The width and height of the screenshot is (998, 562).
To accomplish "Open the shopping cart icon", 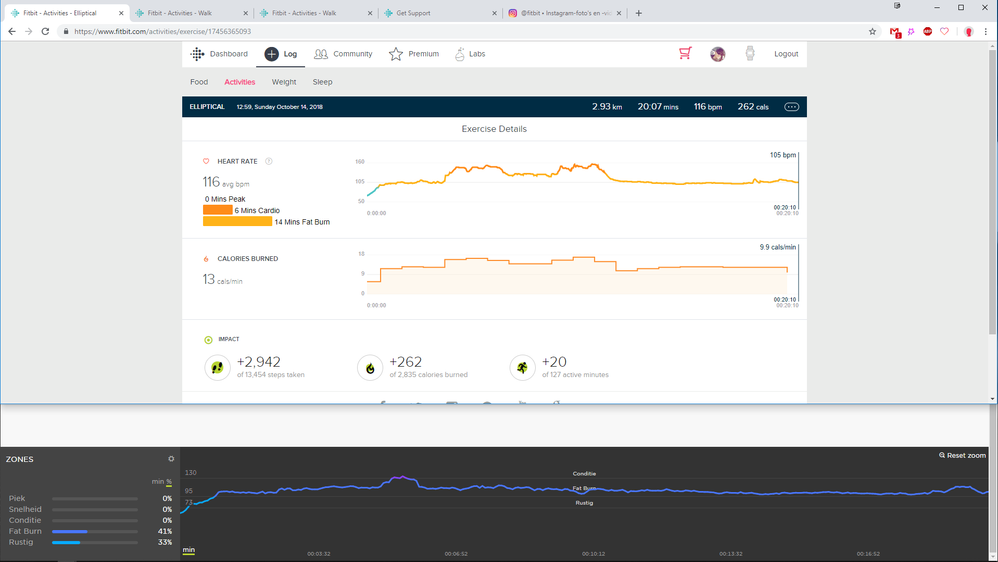I will [685, 53].
